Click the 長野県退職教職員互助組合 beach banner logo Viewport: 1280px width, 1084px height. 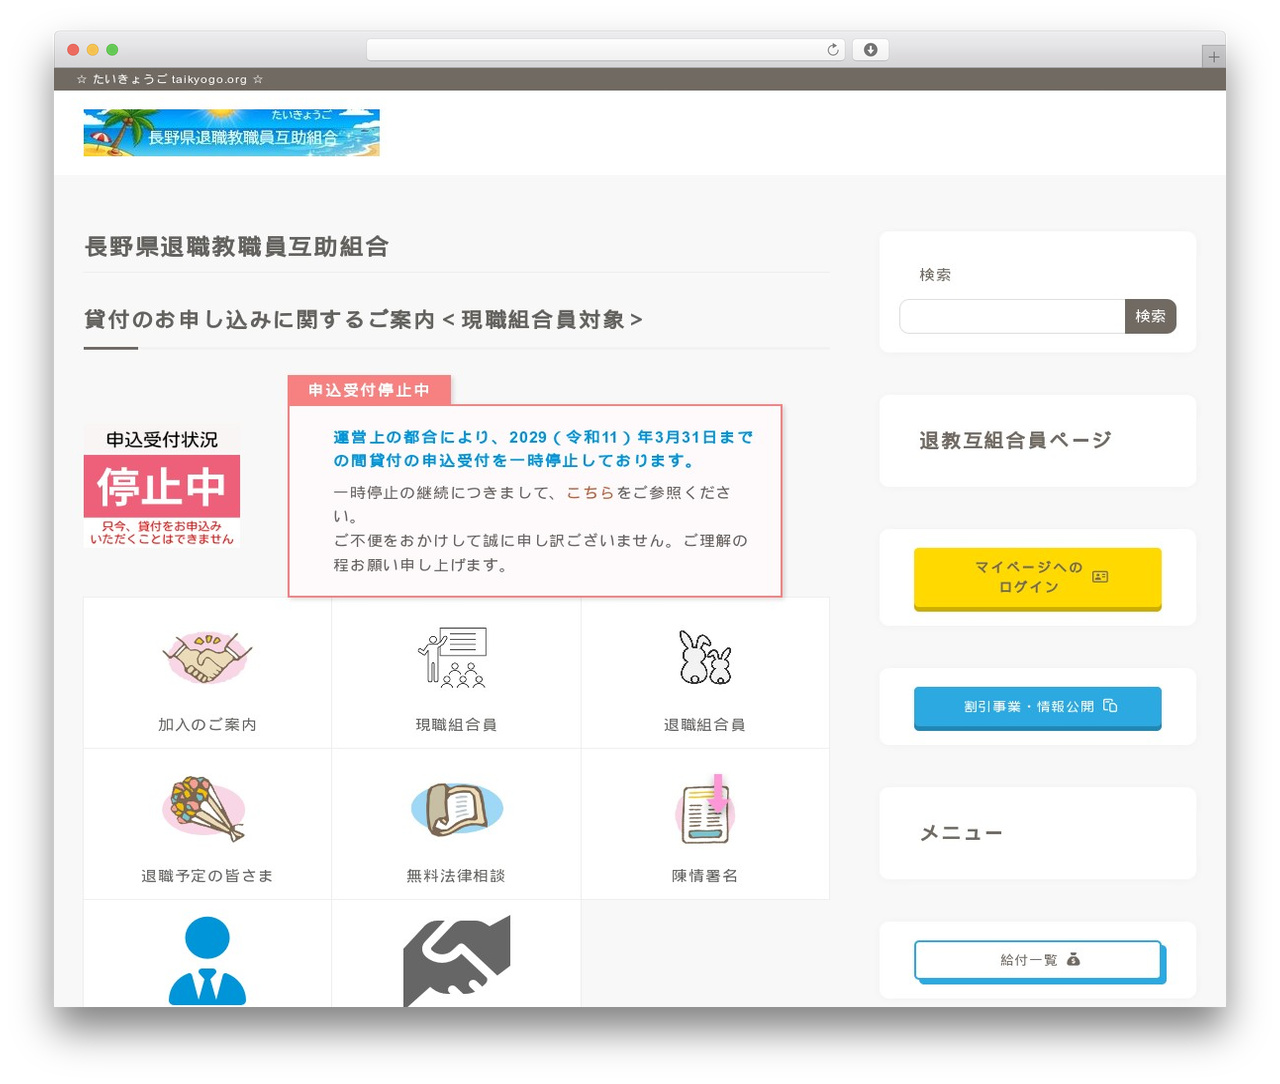tap(231, 133)
